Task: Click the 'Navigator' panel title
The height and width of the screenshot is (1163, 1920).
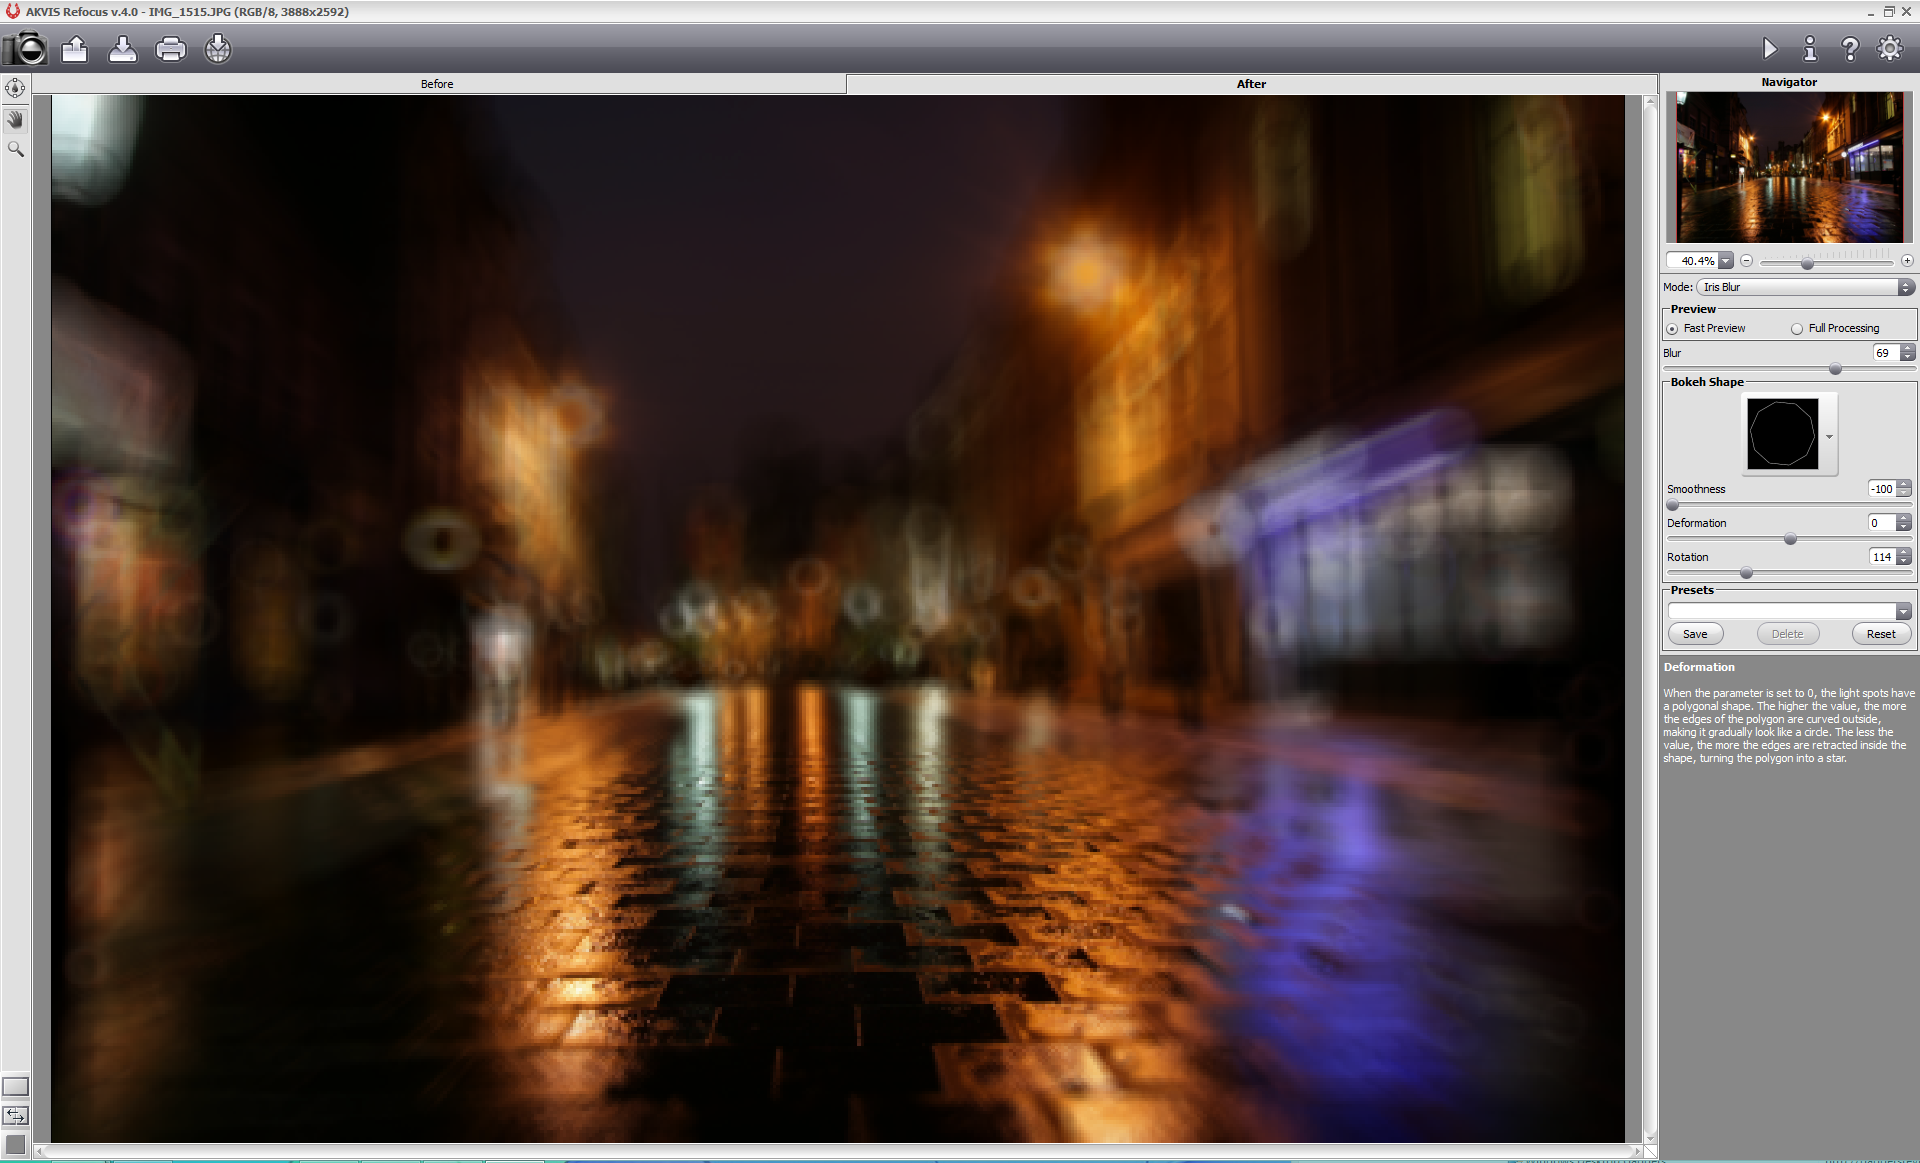Action: coord(1789,82)
